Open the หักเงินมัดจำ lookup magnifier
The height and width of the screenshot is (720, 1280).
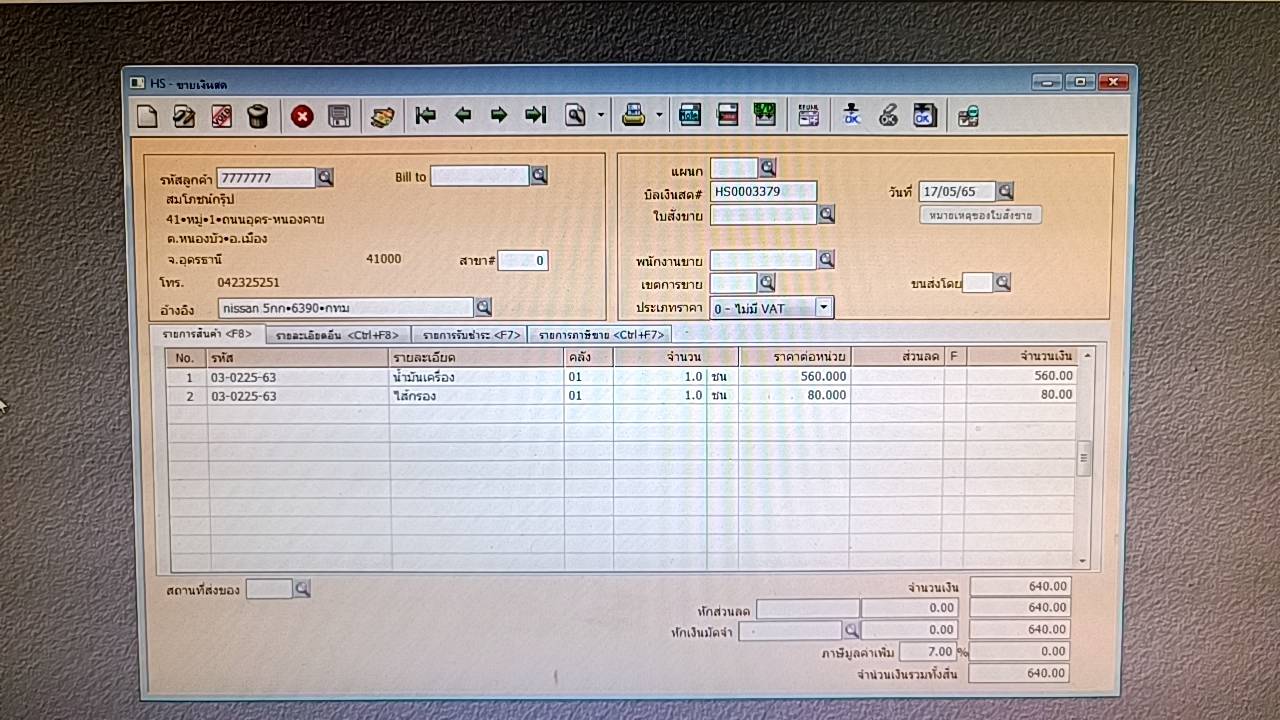pyautogui.click(x=851, y=630)
